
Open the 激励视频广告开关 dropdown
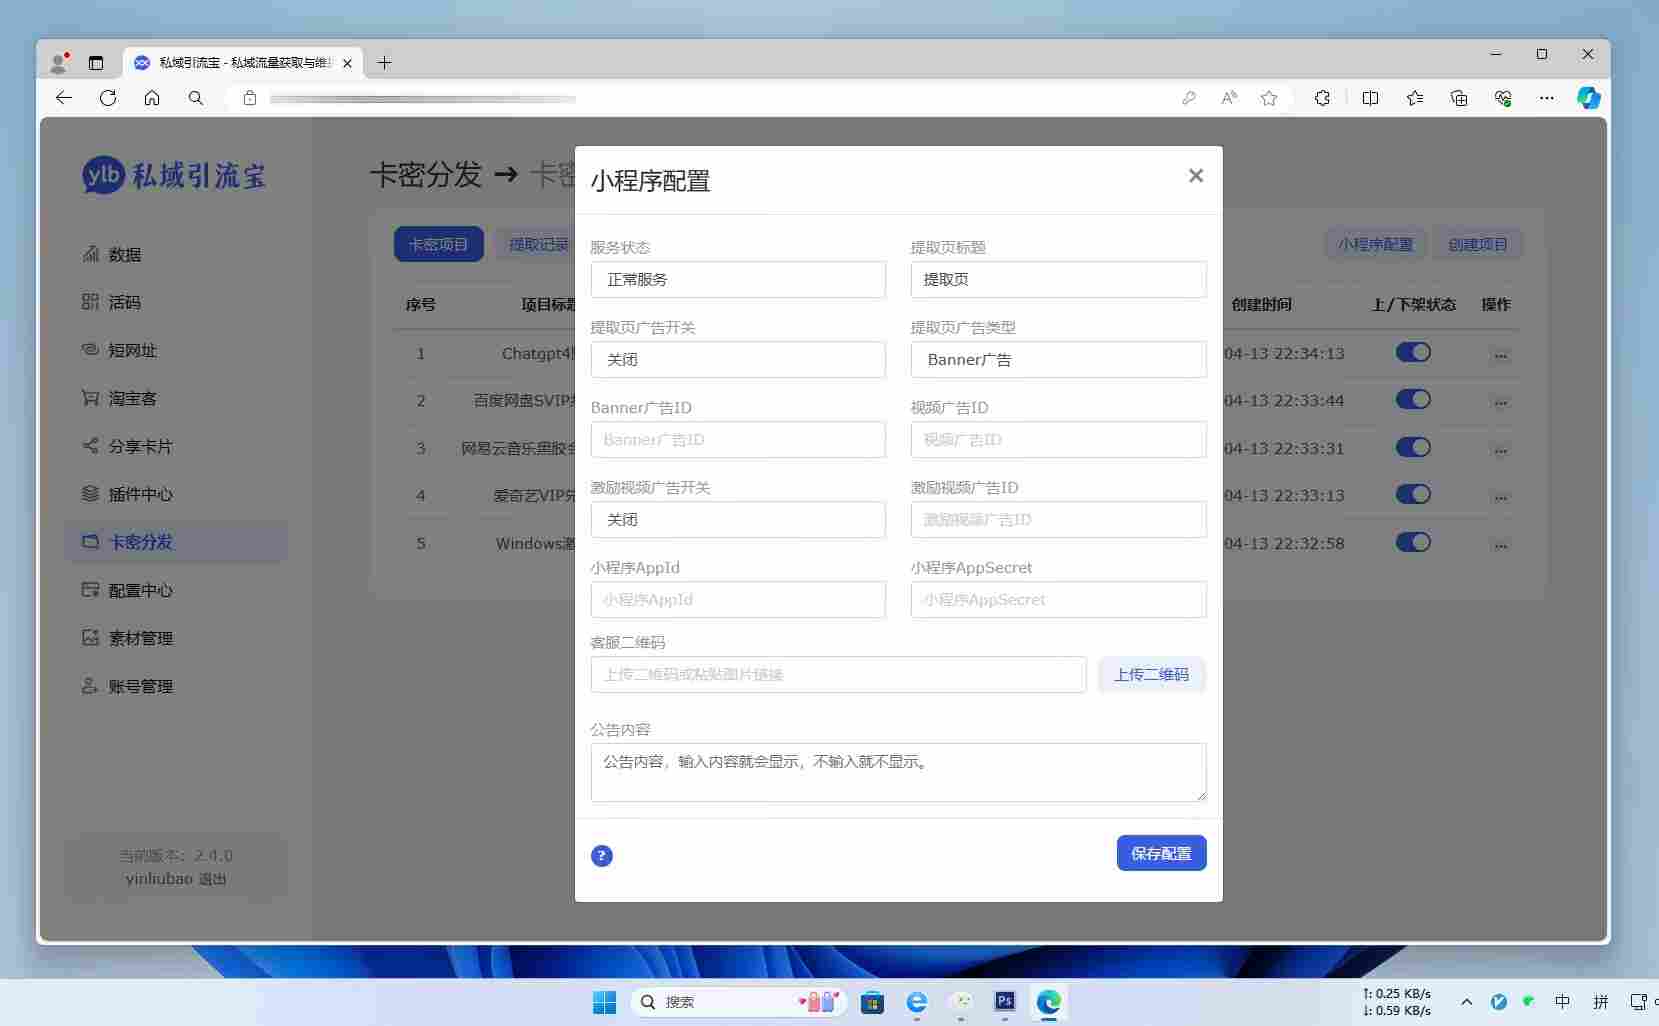(738, 519)
